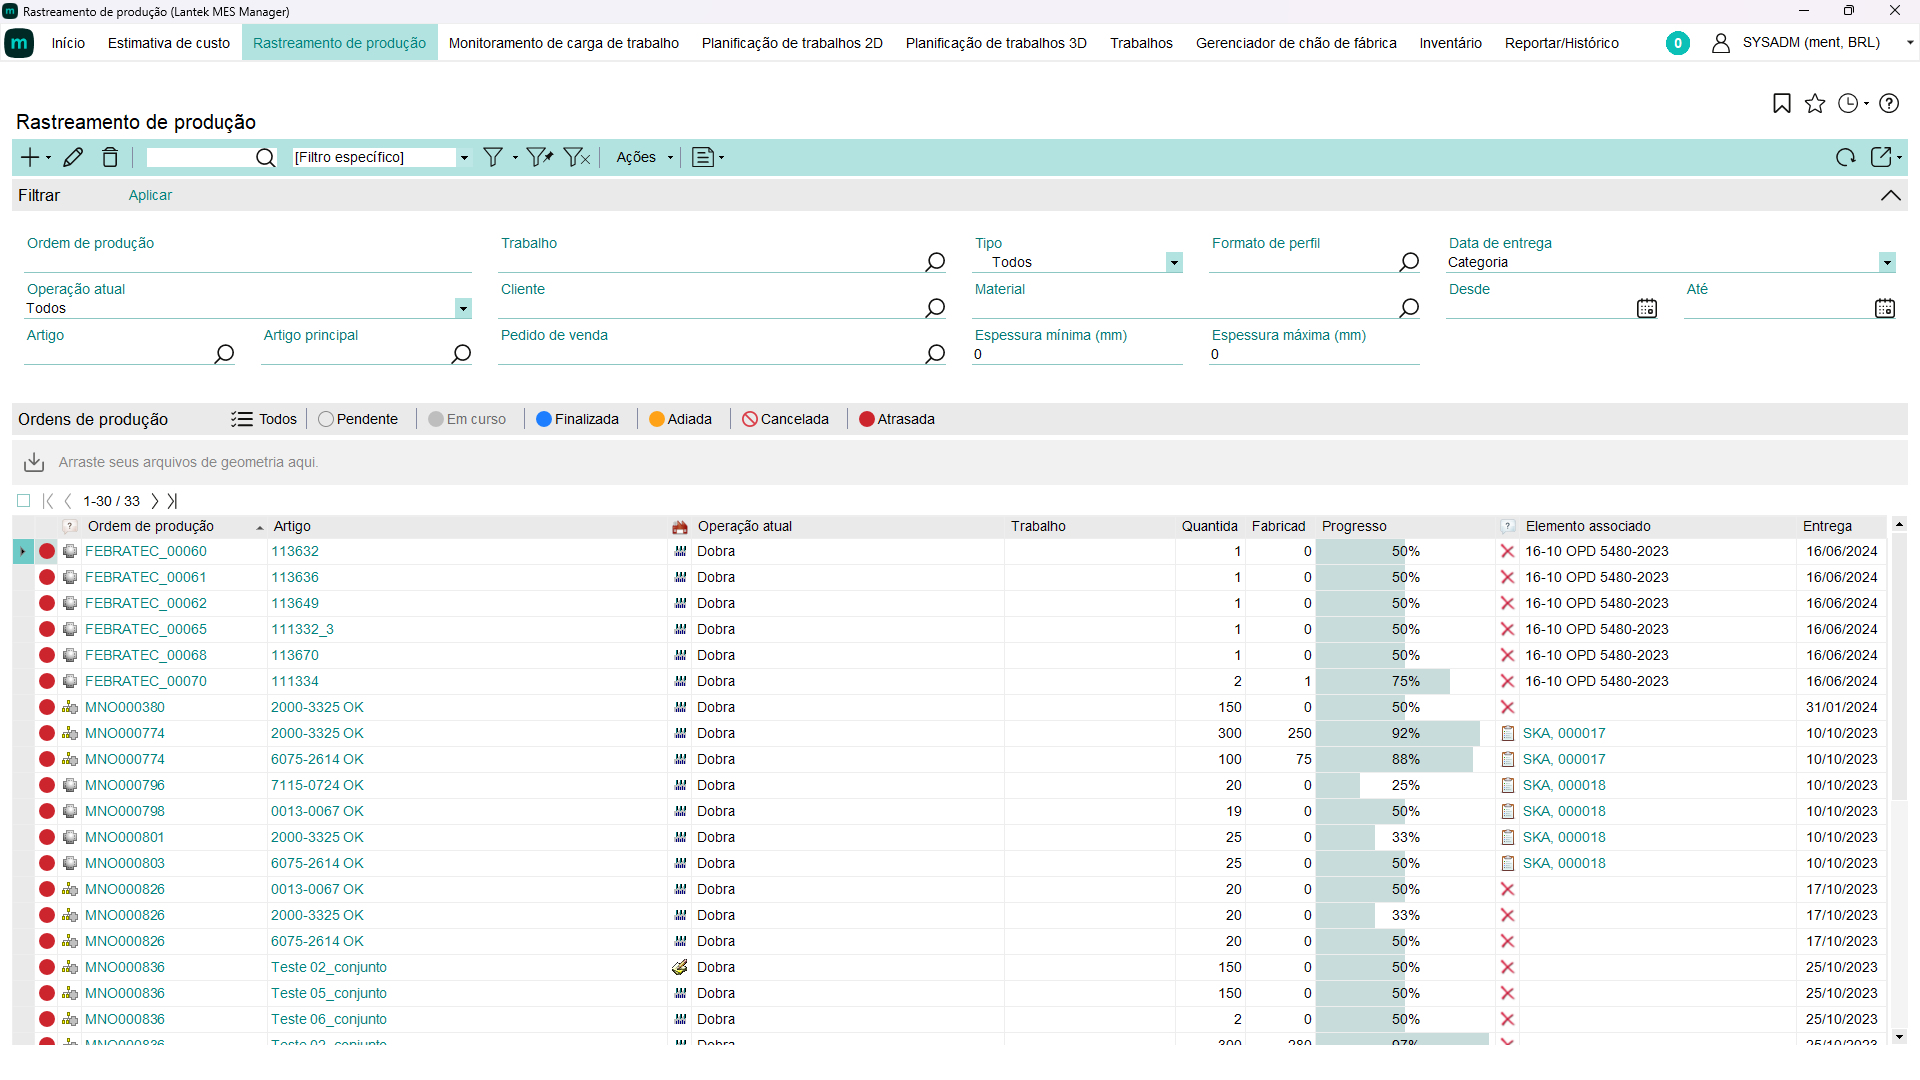Screen dimensions: 1920x1080
Task: Click the edit filter funnel icon
Action: pyautogui.click(x=540, y=157)
